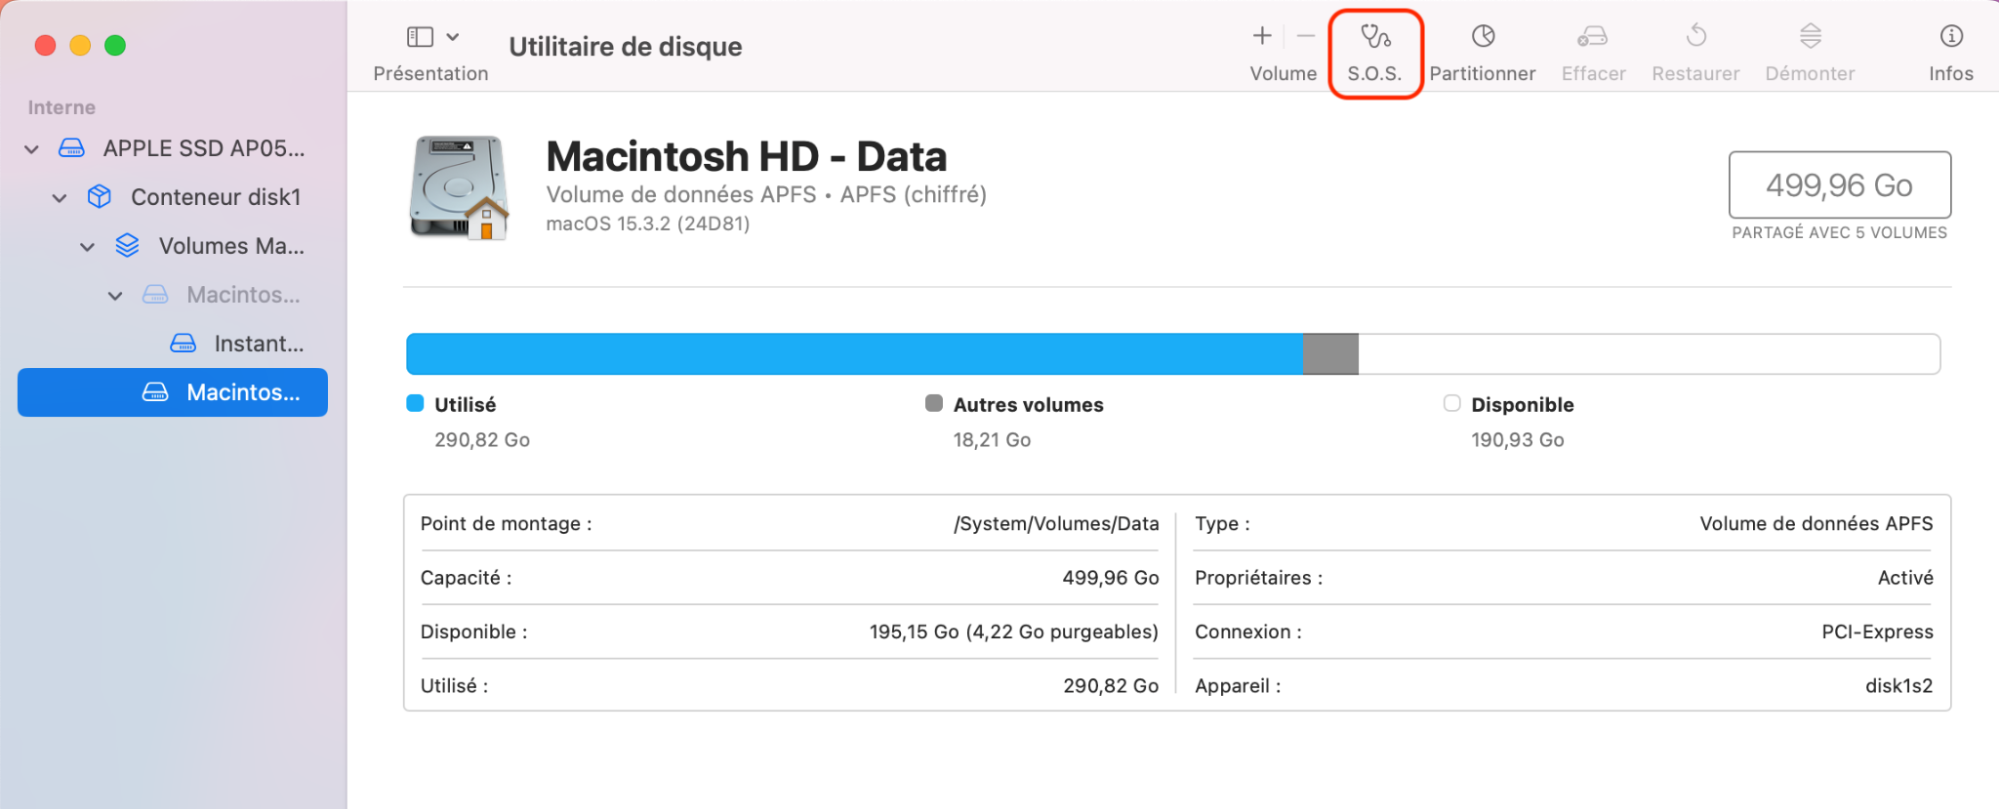Image resolution: width=1999 pixels, height=810 pixels.
Task: Click the yellow minimize window button
Action: coord(80,45)
